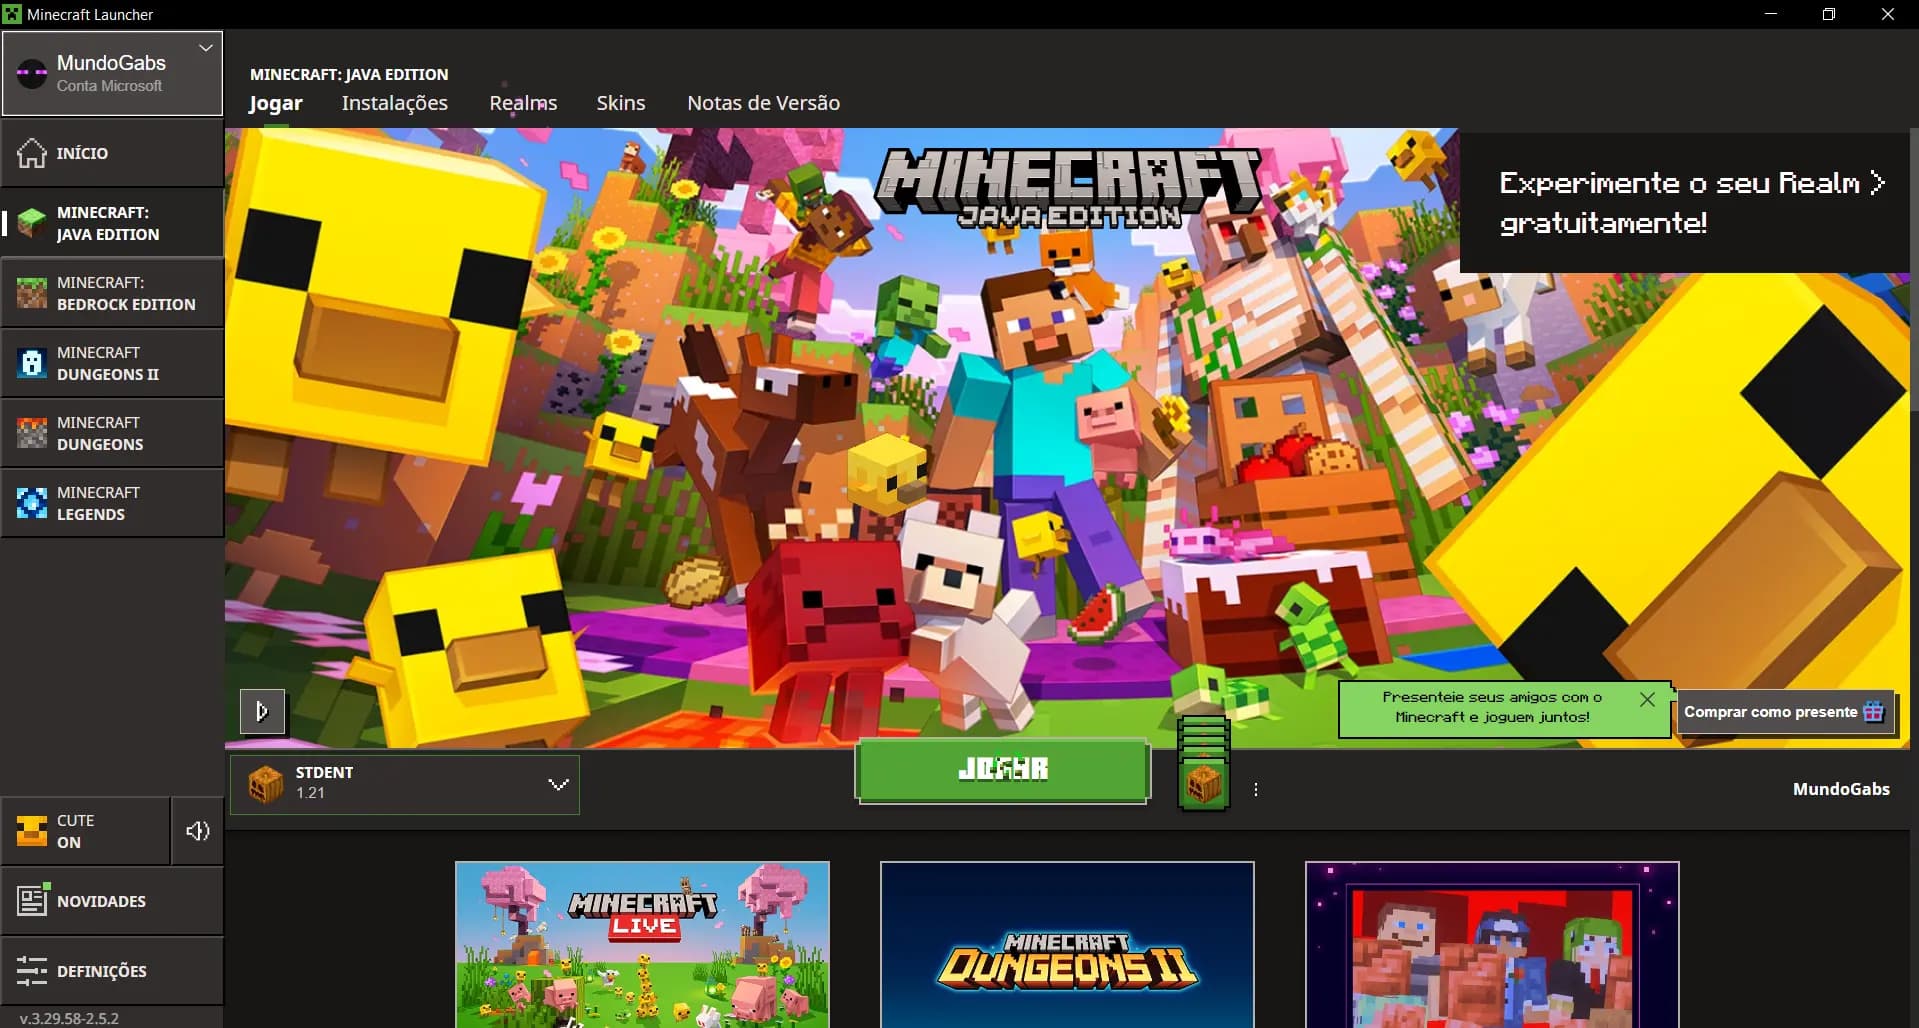Expand the MundoGabs account dropdown
1919x1028 pixels.
205,47
